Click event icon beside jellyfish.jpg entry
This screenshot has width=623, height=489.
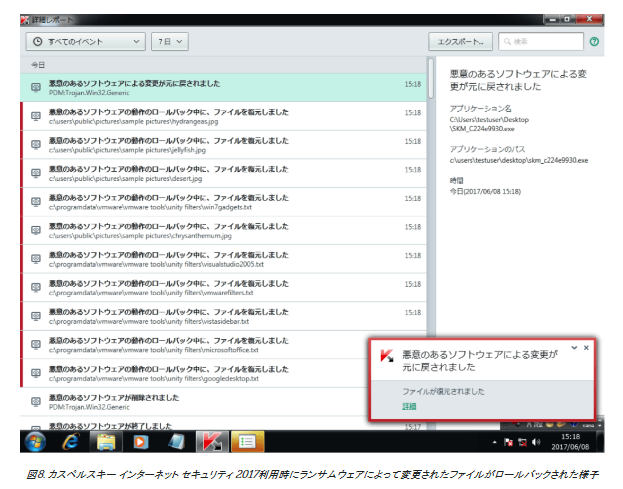pyautogui.click(x=36, y=145)
